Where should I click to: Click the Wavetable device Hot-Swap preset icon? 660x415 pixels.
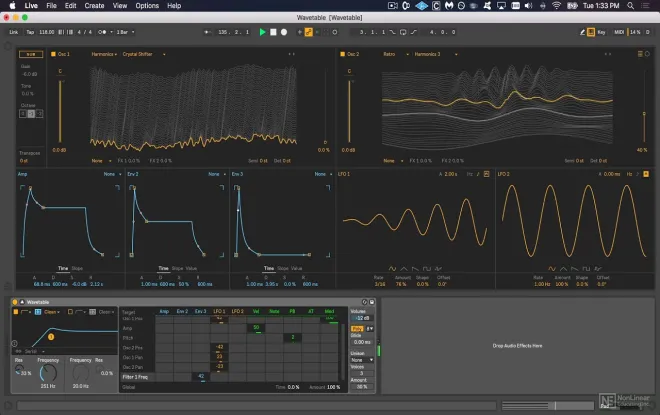[365, 302]
